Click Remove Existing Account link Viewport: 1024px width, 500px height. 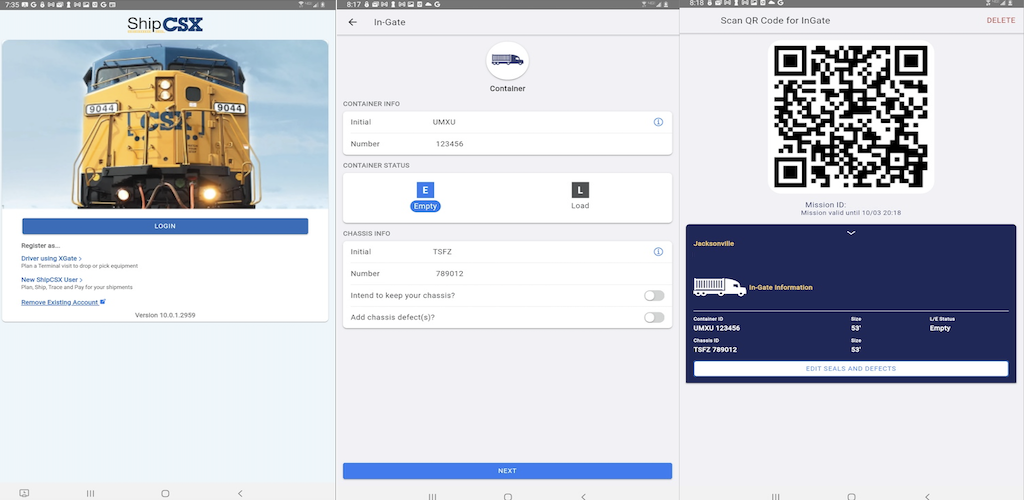click(63, 302)
